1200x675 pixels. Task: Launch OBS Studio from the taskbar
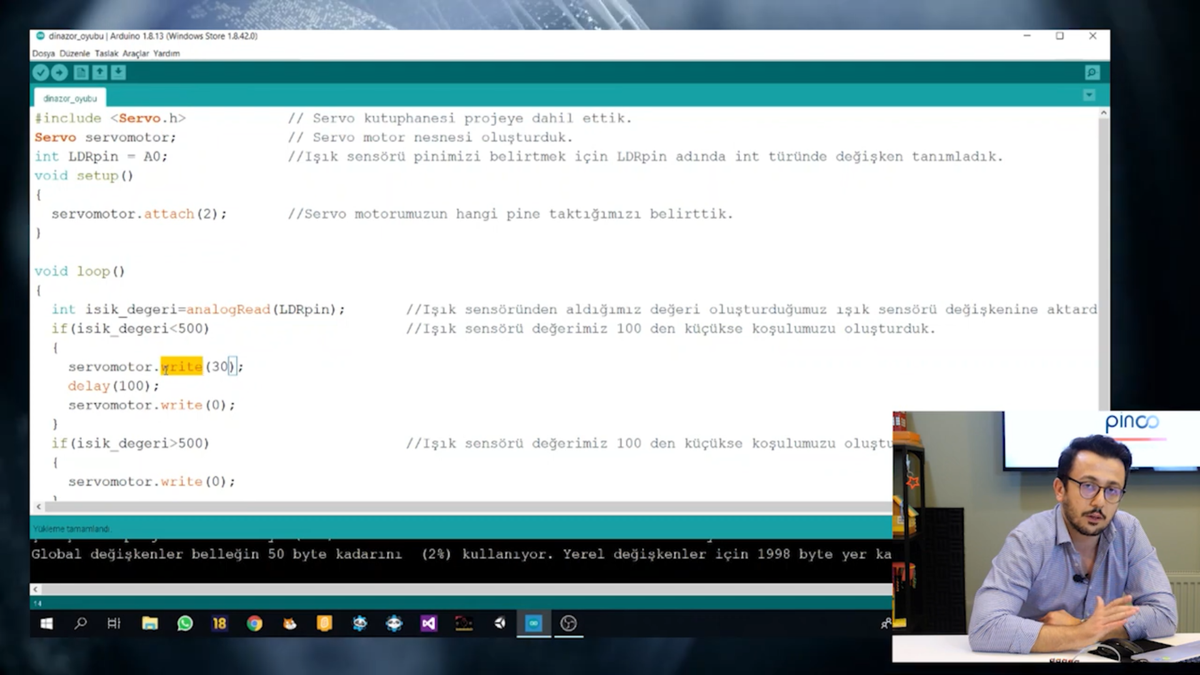567,623
